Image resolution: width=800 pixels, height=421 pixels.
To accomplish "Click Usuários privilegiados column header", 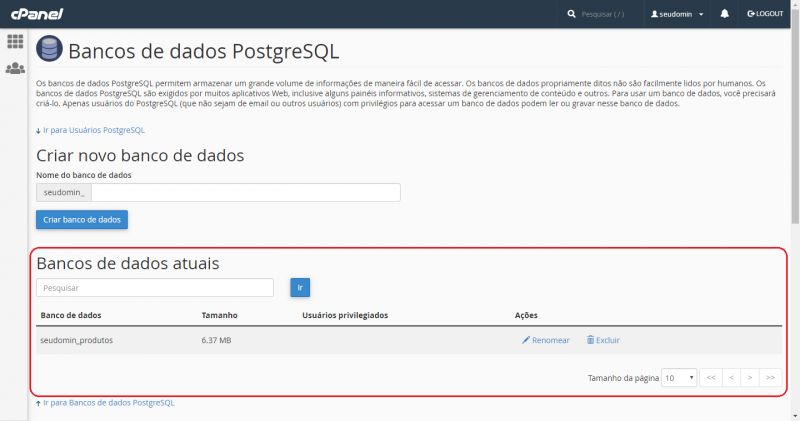I will coord(345,315).
